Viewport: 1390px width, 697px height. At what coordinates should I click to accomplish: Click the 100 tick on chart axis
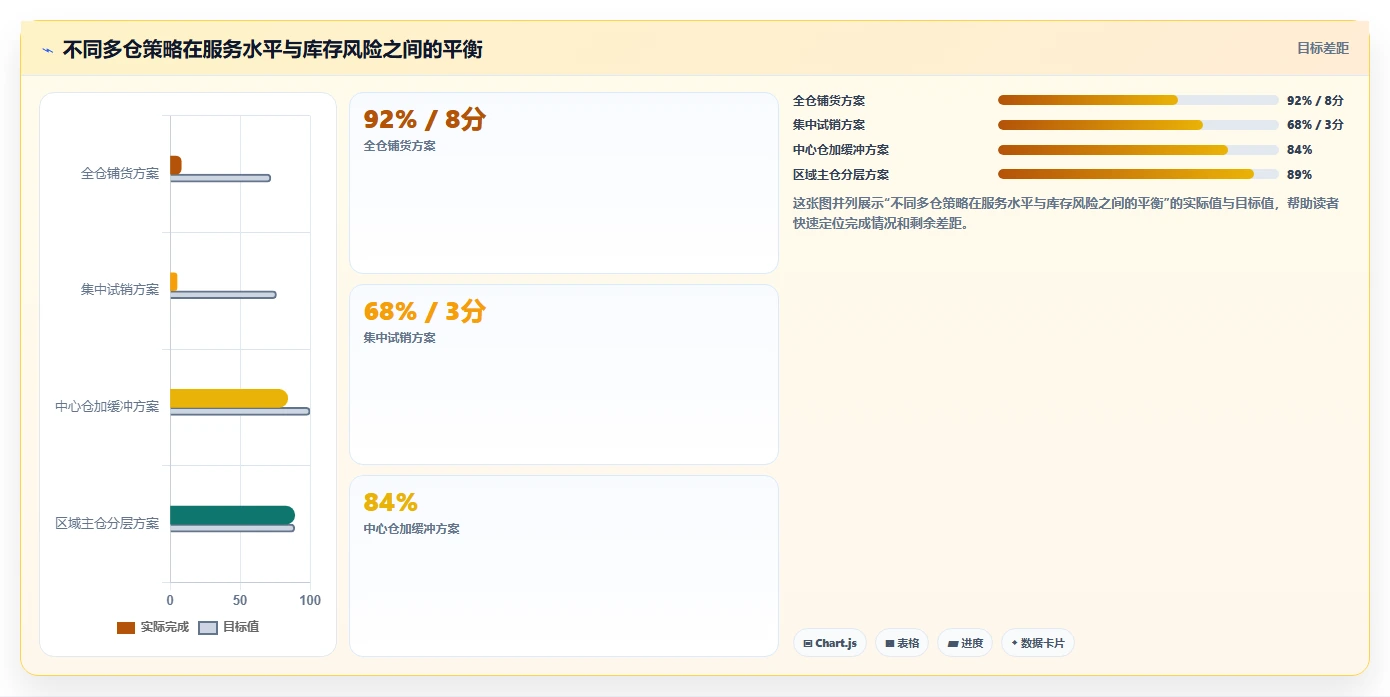[x=310, y=600]
